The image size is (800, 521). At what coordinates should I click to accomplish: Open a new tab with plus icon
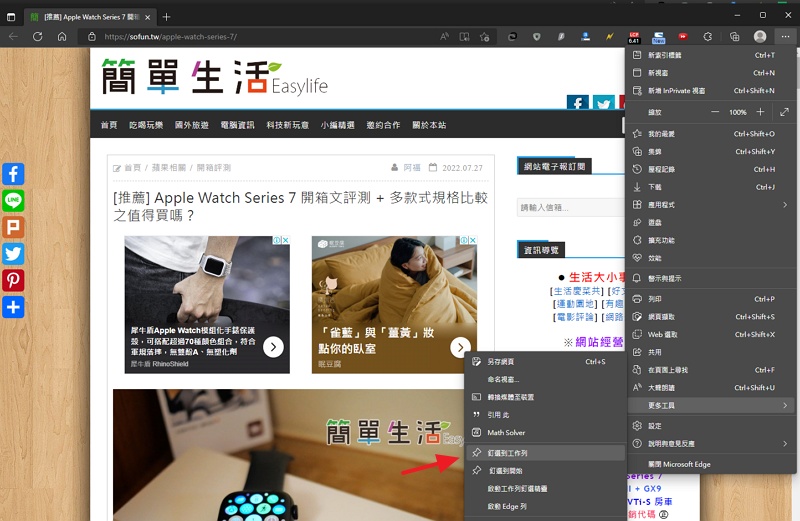pos(166,17)
